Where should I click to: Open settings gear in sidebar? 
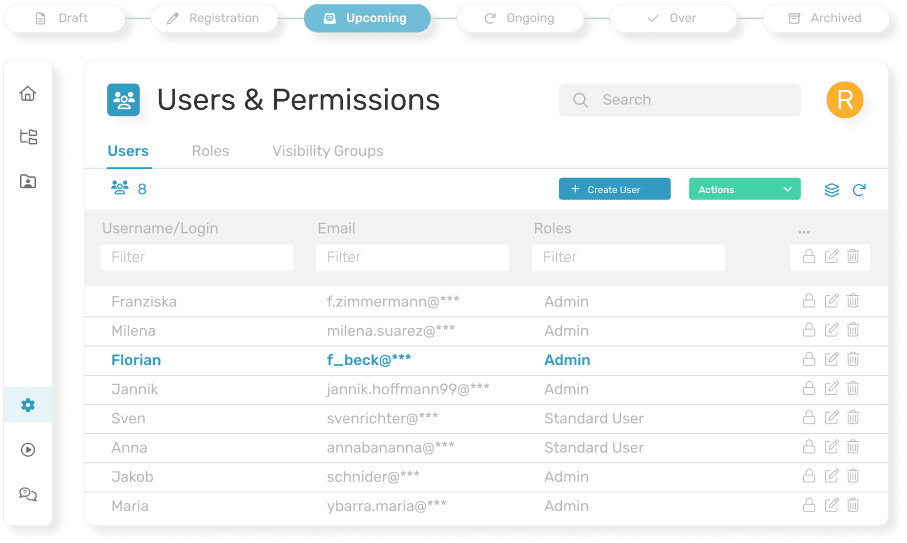28,405
